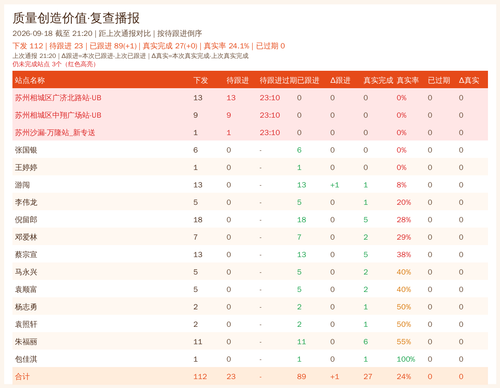Click the total 待跟进 value 23 in 合计 row

click(x=231, y=377)
